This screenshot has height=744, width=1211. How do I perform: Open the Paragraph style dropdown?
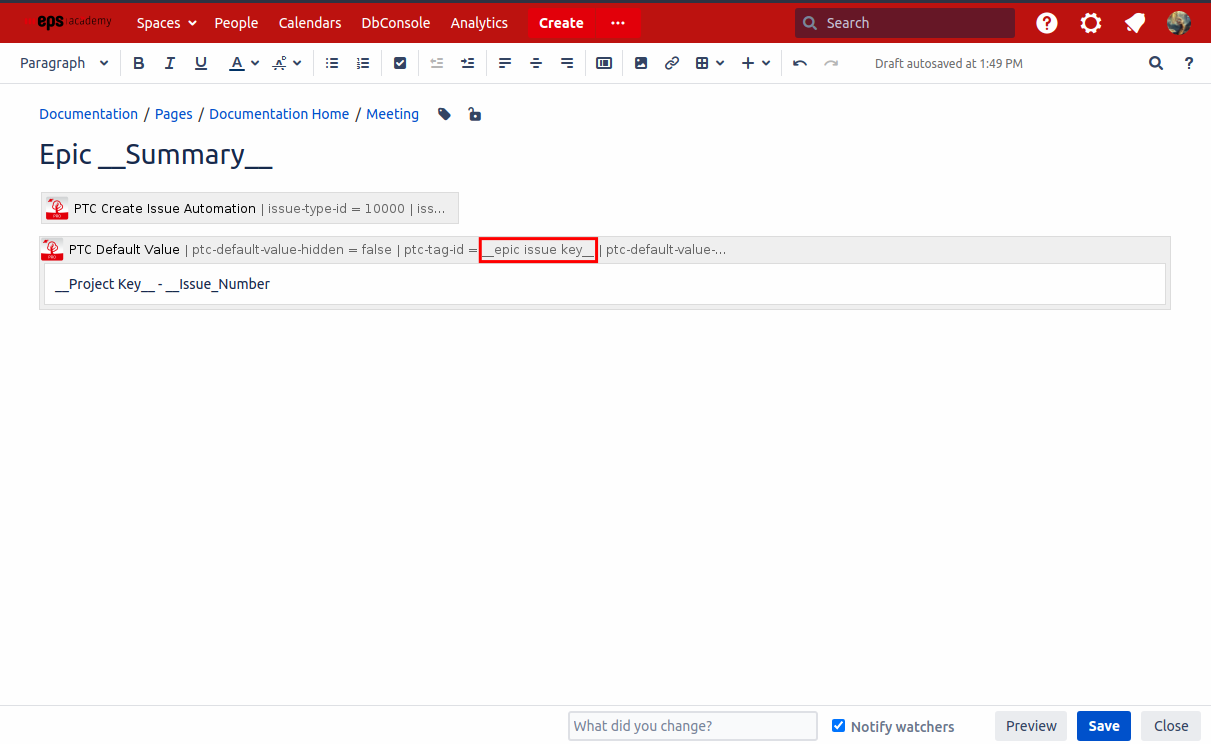(x=64, y=62)
